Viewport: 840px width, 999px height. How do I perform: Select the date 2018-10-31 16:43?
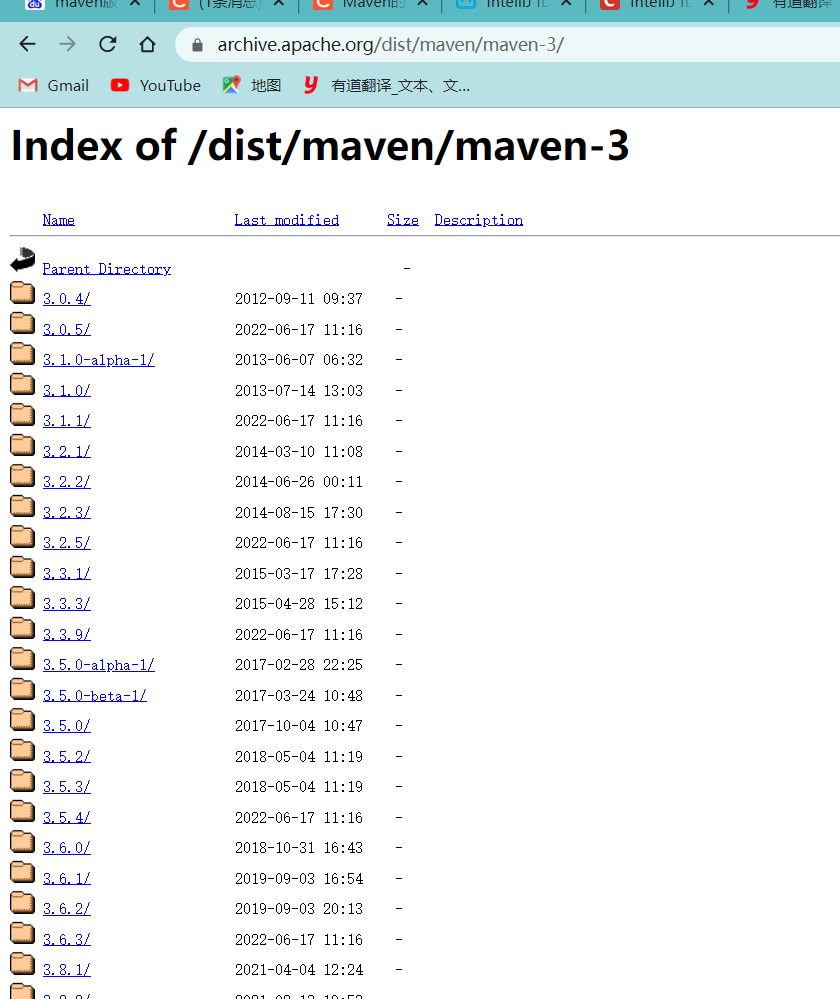[299, 848]
